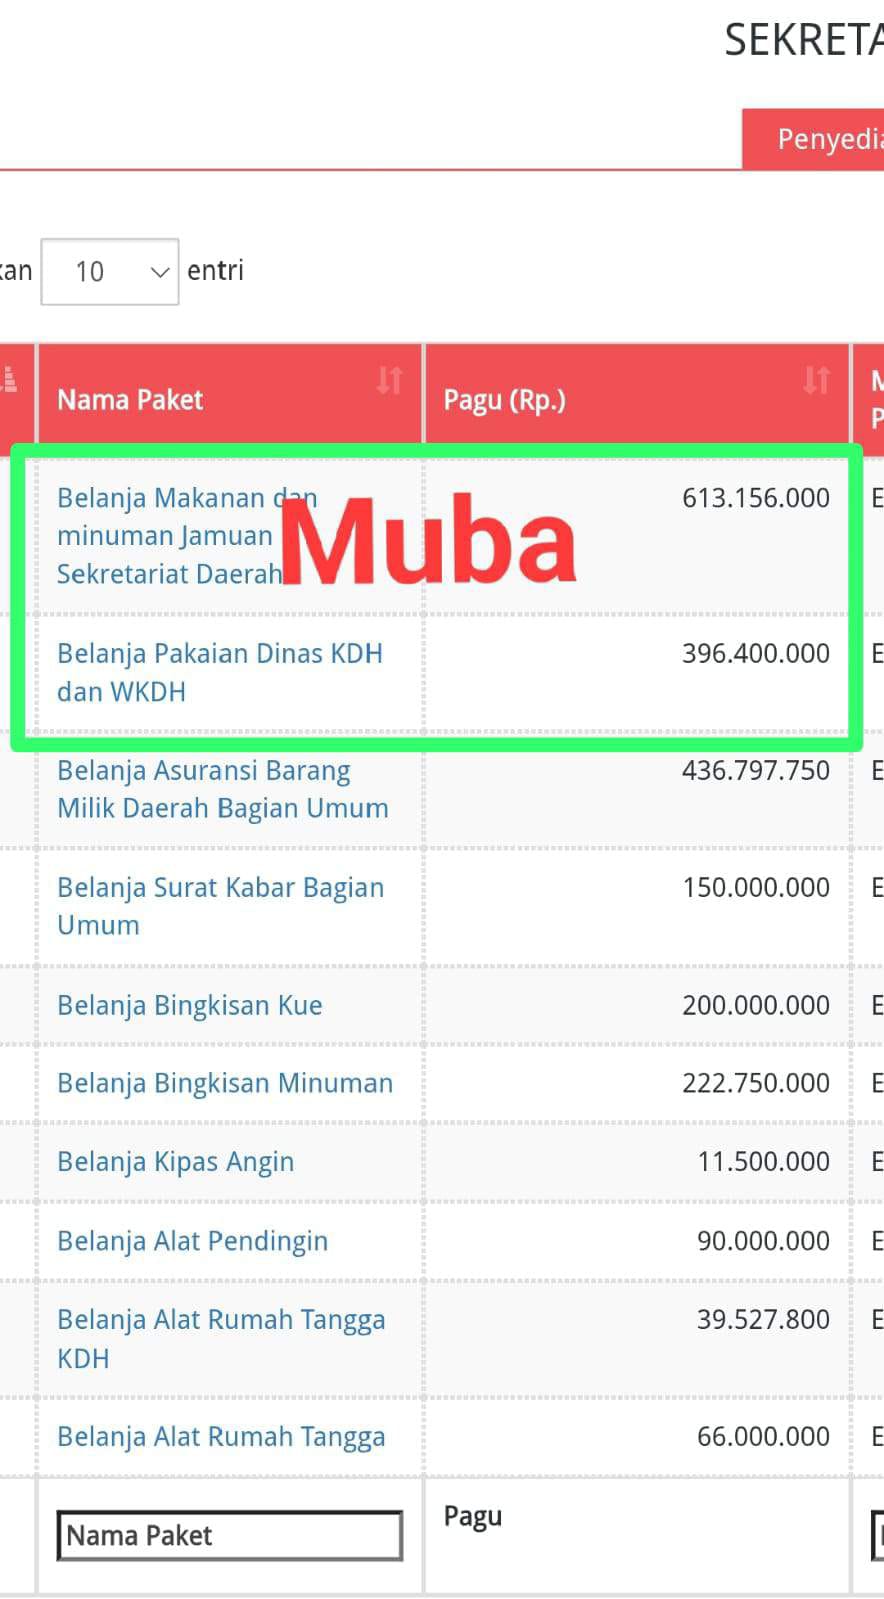The width and height of the screenshot is (884, 1599).
Task: Click the 11.500.000 pagu cell
Action: tap(763, 1162)
